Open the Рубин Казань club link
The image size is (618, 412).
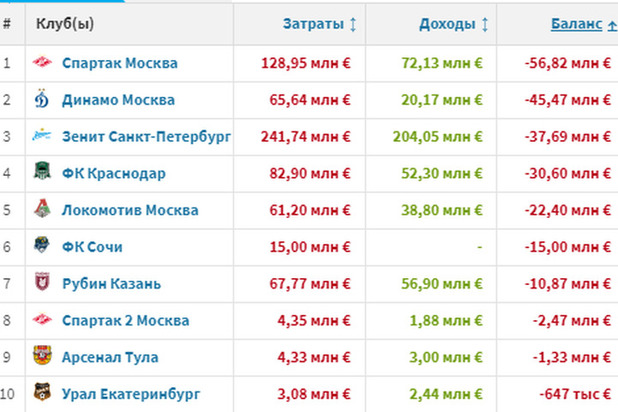click(x=112, y=284)
